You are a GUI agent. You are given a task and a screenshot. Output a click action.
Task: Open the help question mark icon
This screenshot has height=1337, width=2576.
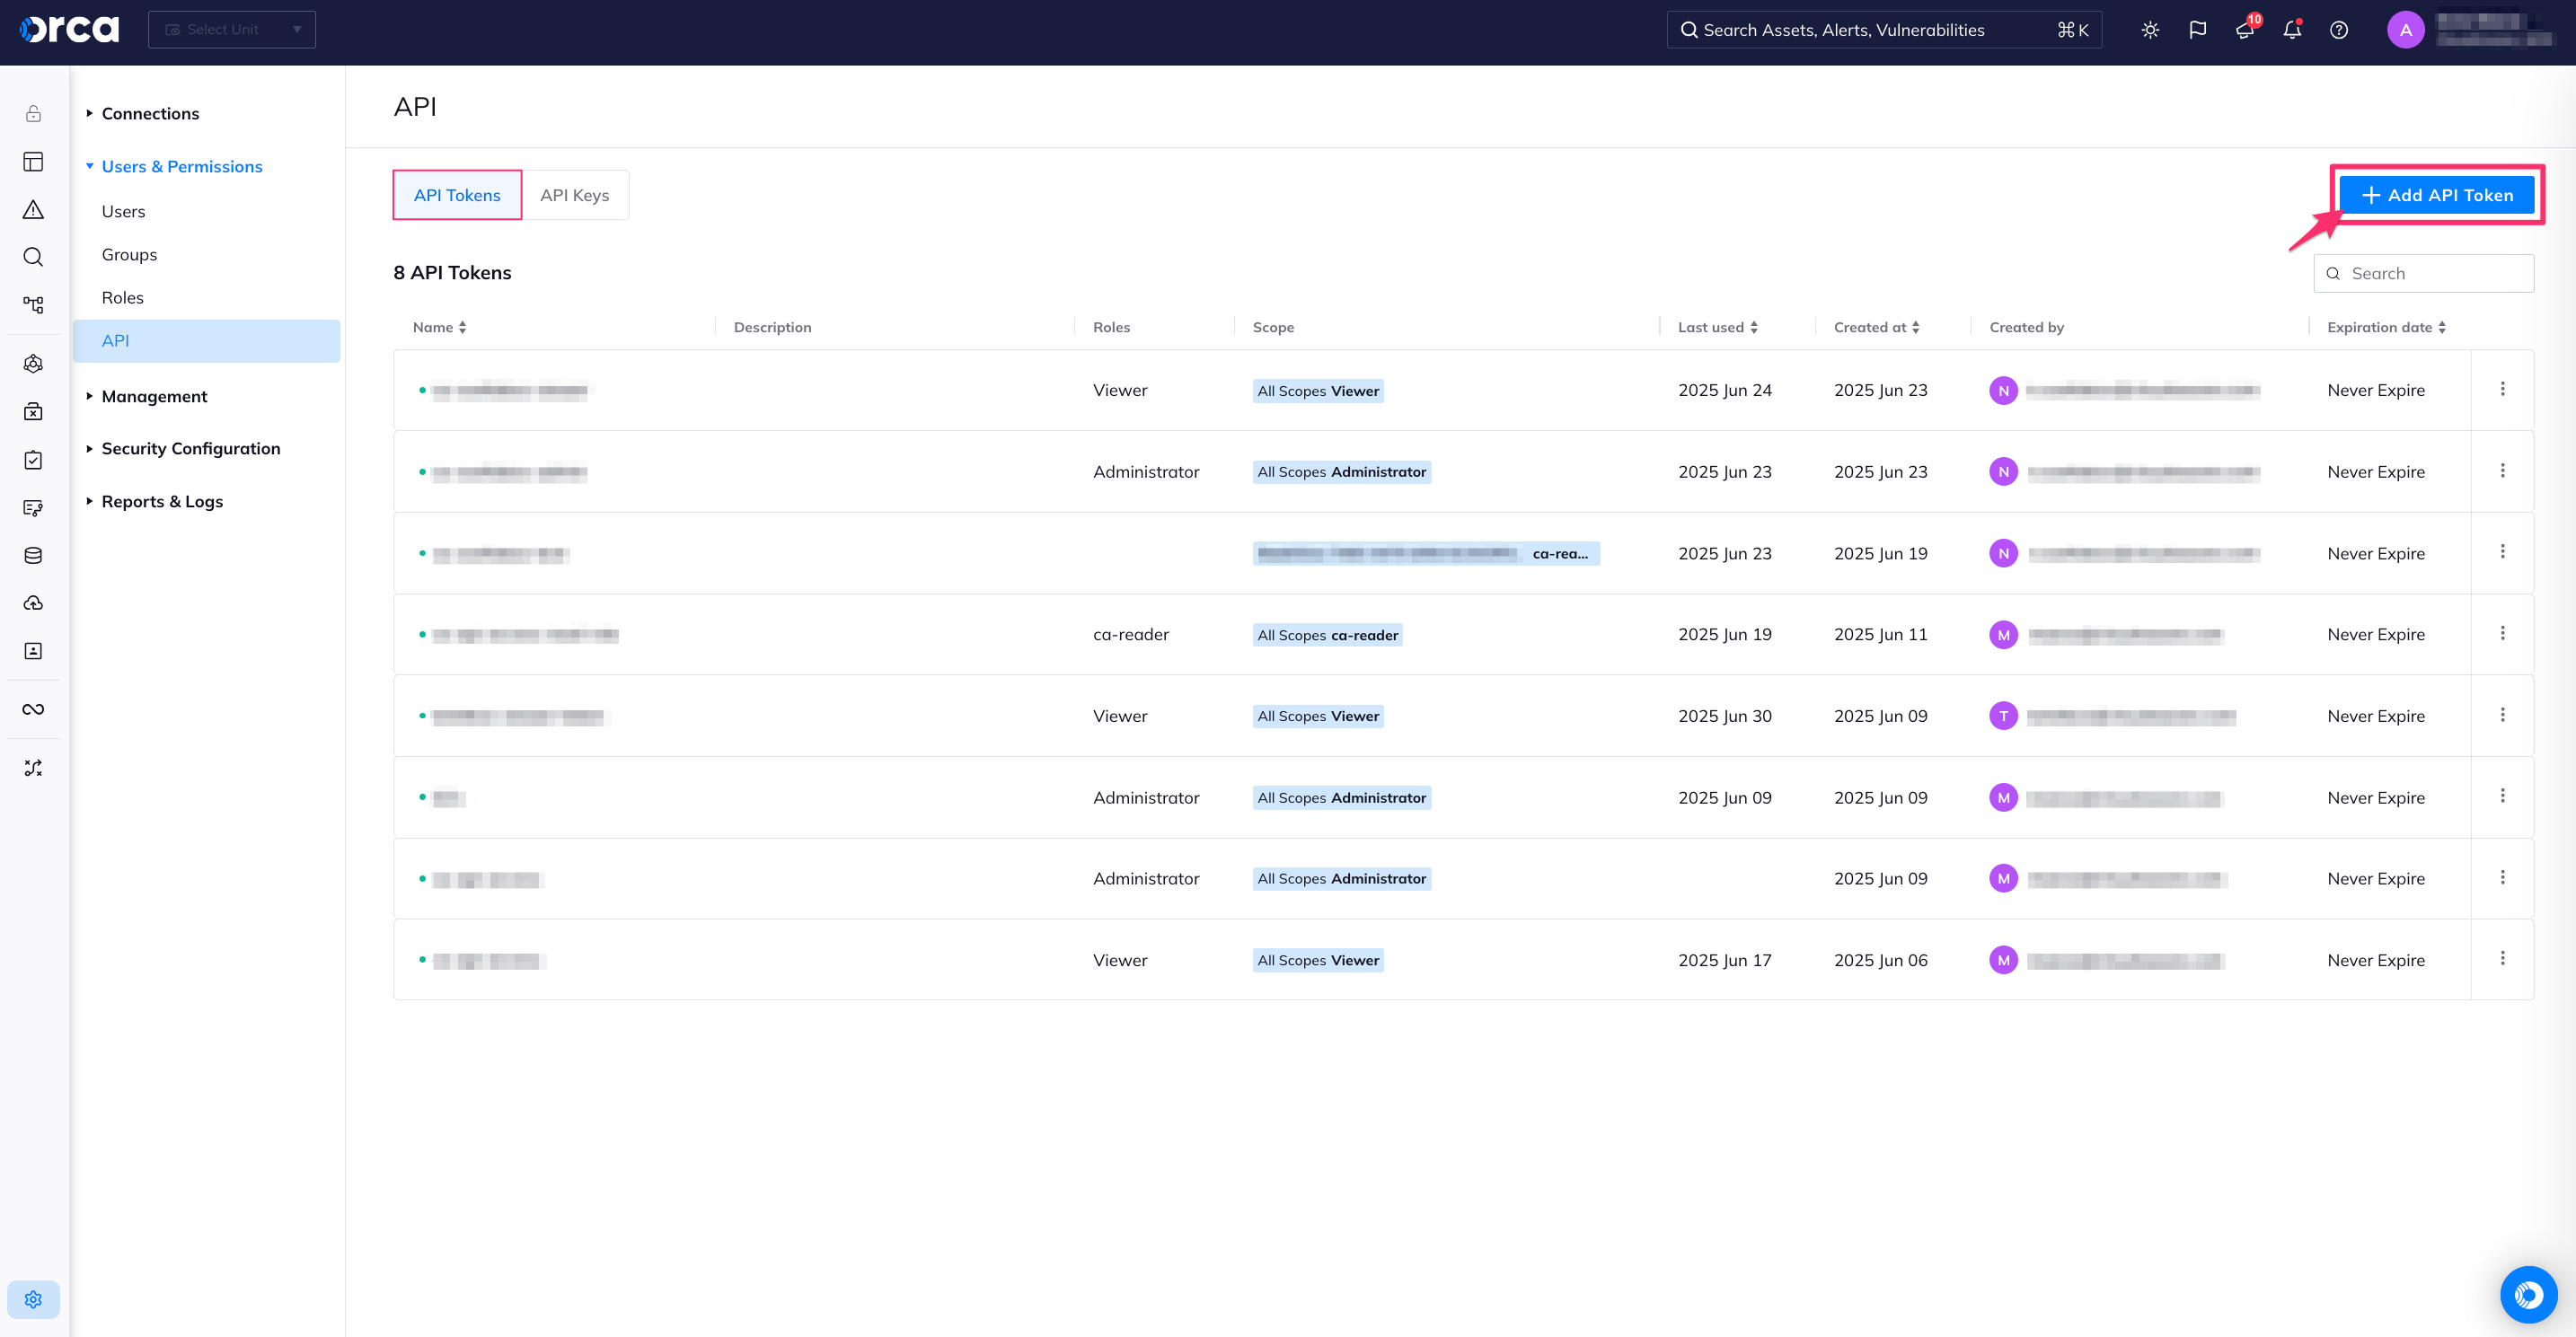coord(2339,30)
